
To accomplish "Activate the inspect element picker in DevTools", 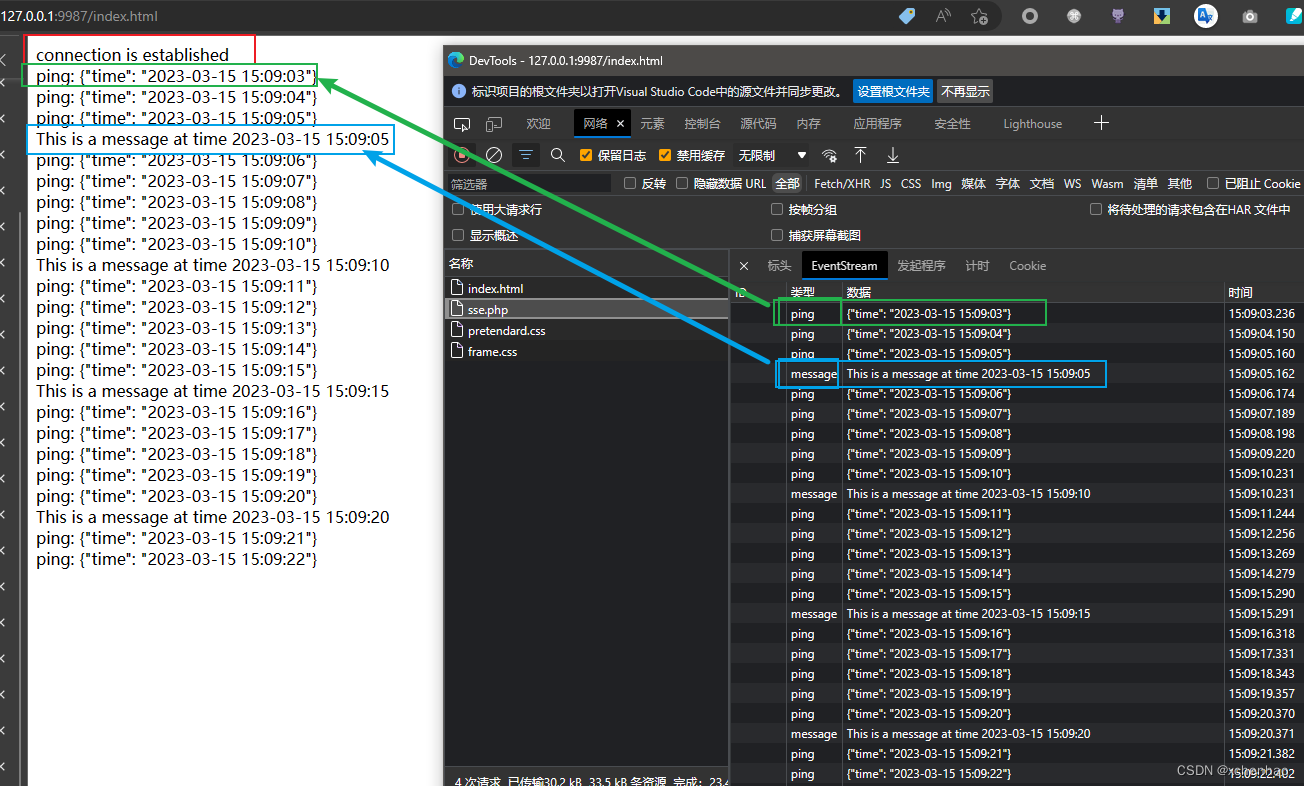I will (462, 124).
